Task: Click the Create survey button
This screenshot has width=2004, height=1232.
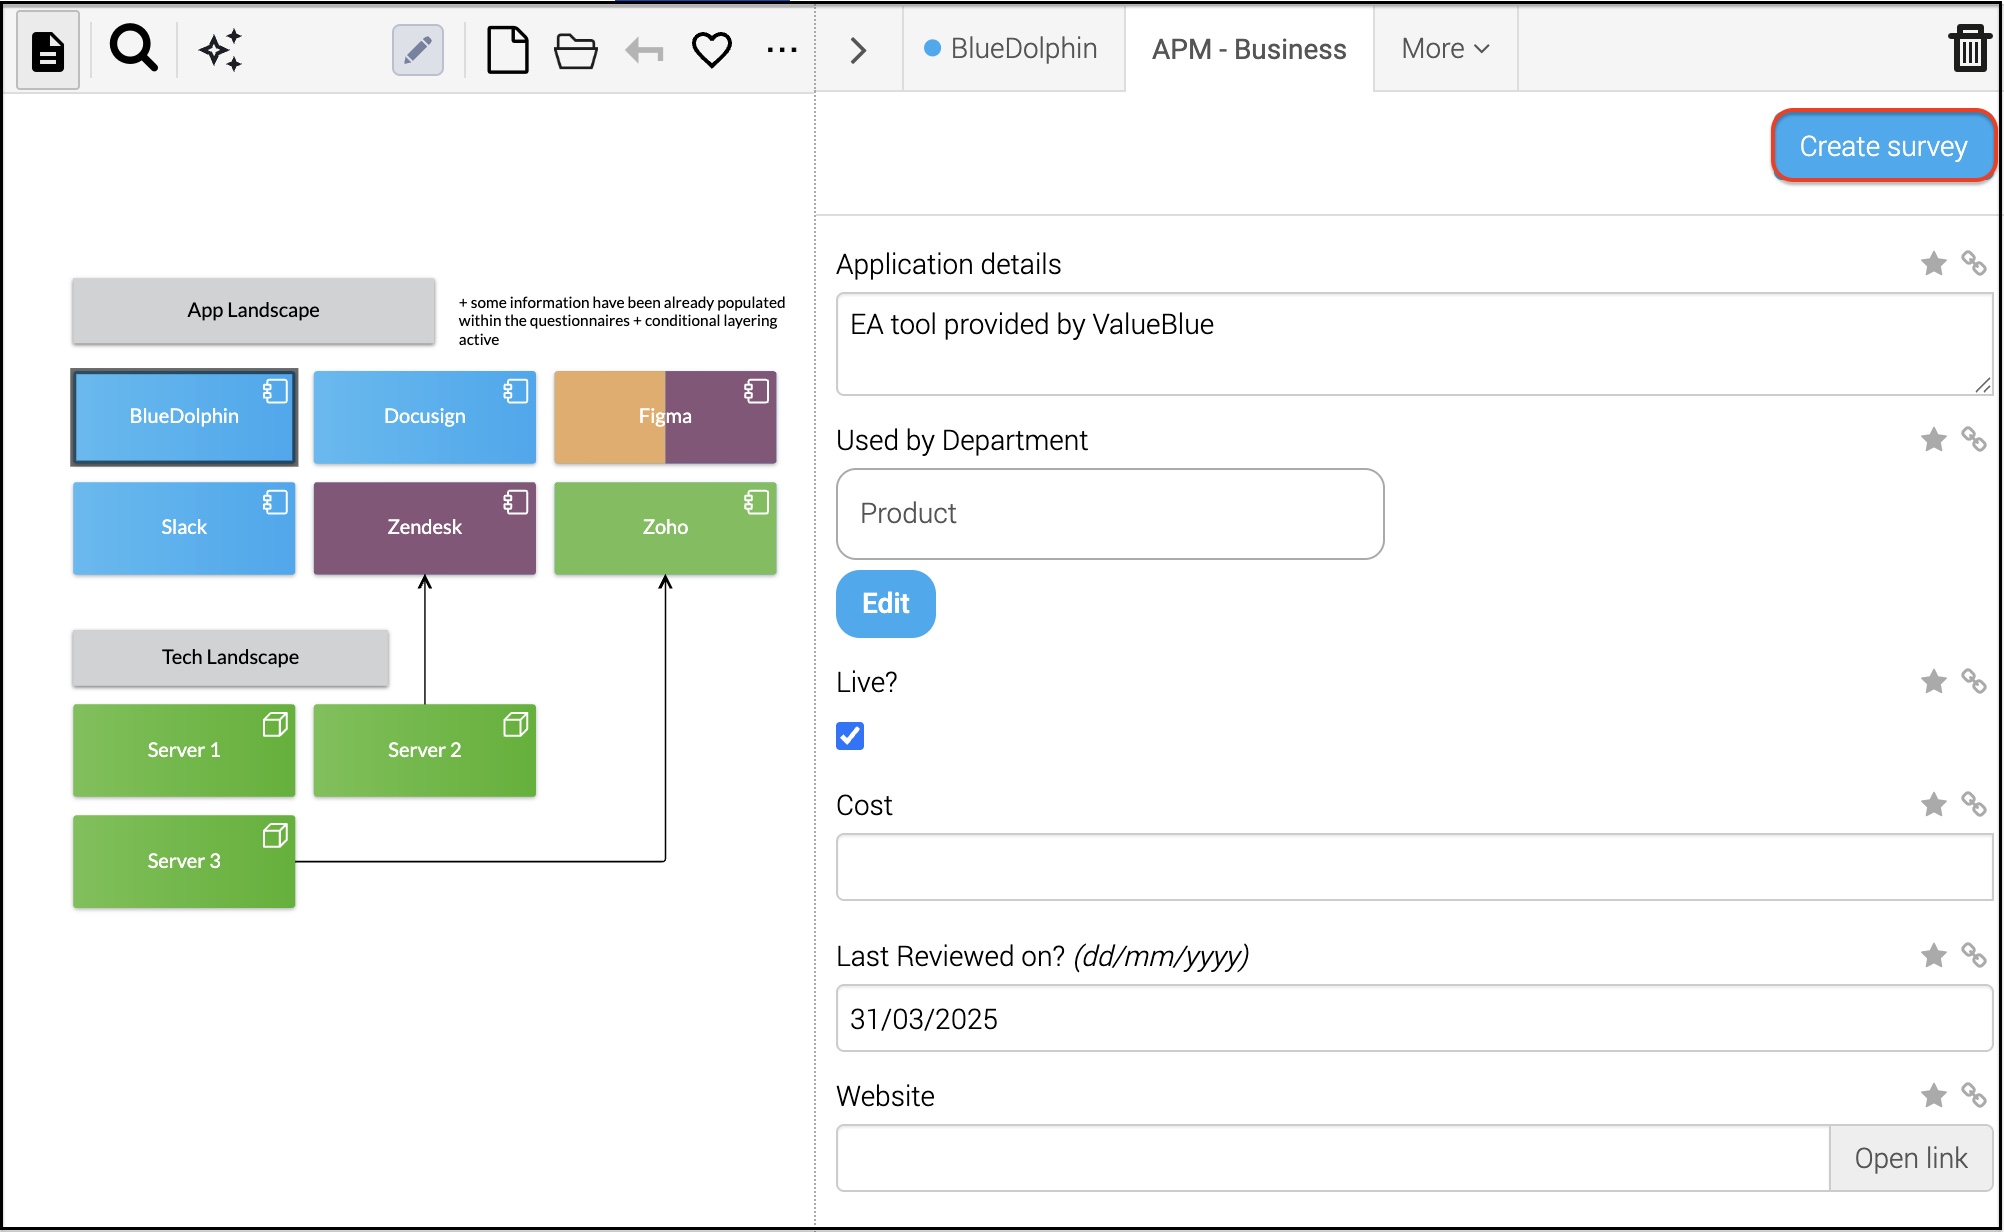Action: (x=1883, y=146)
